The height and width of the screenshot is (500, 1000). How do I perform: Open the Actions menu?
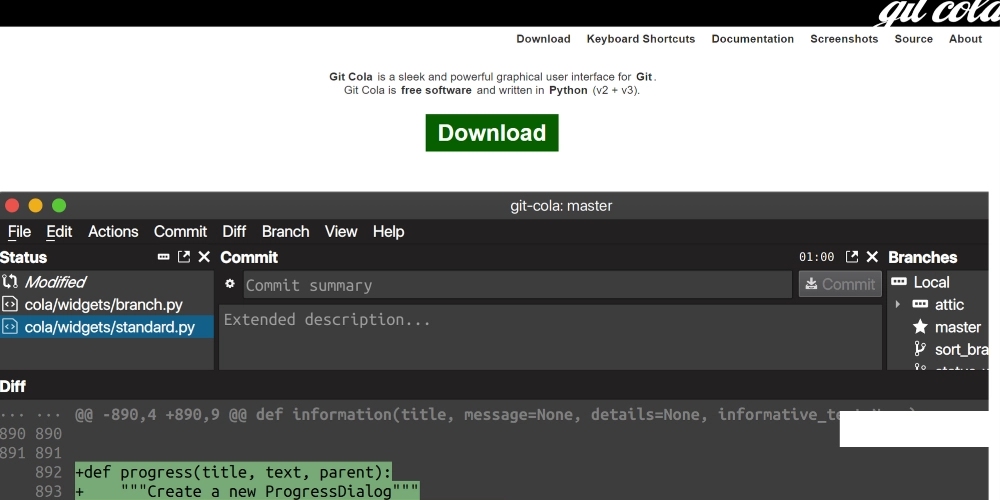[113, 231]
